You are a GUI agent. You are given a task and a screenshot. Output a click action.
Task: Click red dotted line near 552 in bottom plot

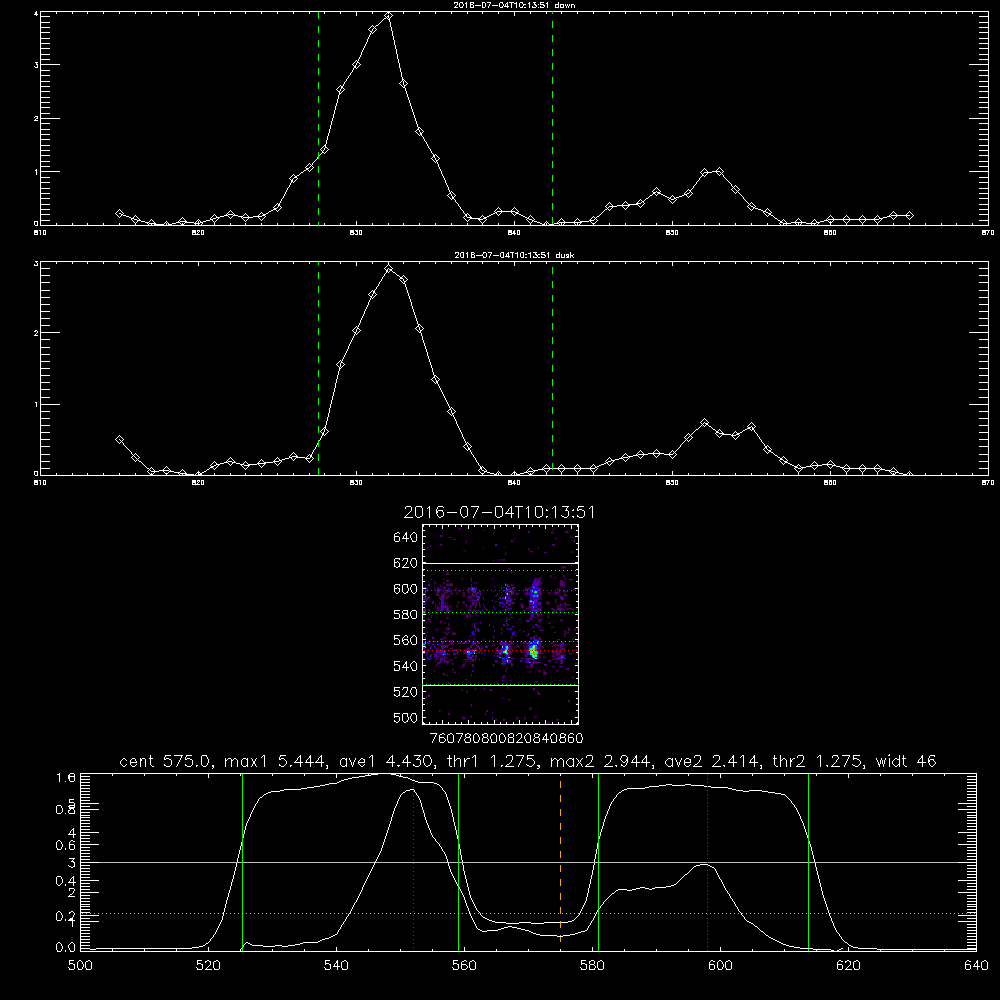point(414,862)
